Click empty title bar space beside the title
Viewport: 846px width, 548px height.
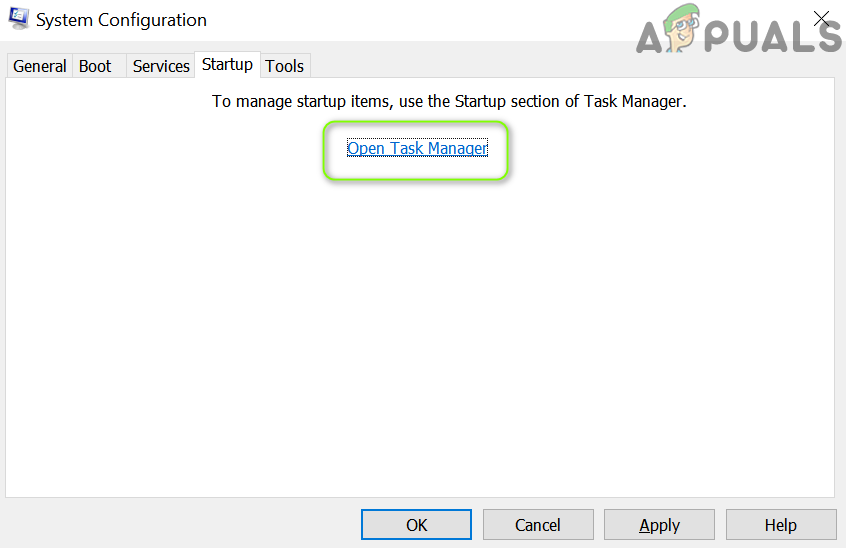tap(420, 20)
